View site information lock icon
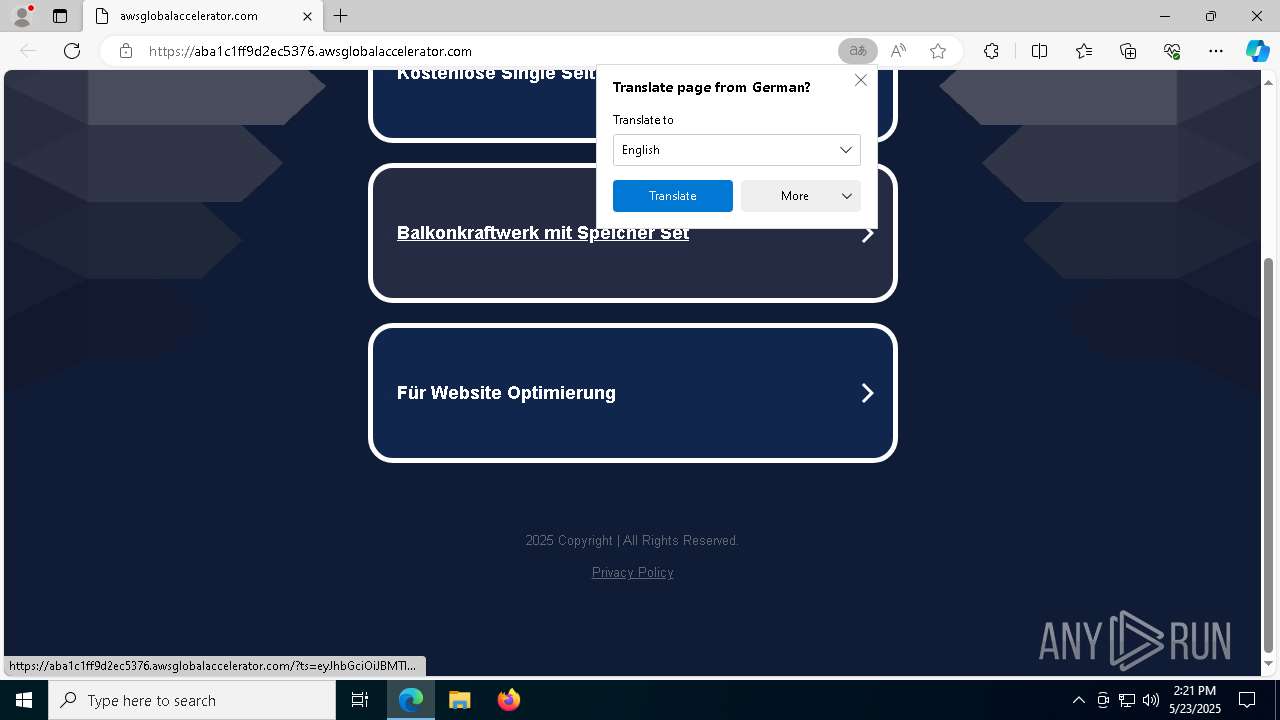This screenshot has width=1280, height=720. coord(126,51)
